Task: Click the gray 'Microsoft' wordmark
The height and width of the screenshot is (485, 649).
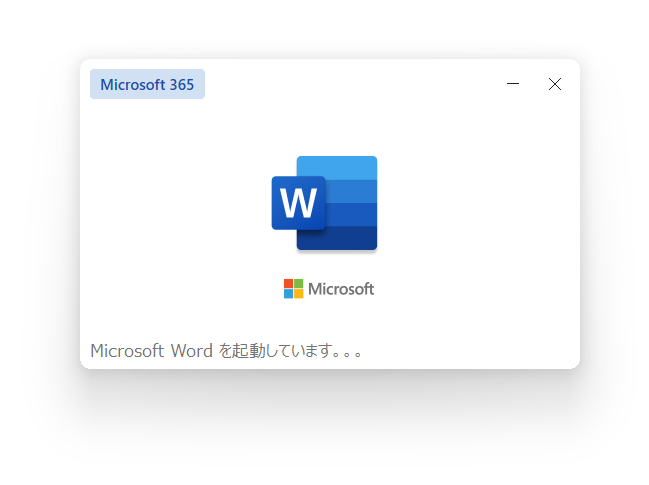Action: (x=341, y=289)
